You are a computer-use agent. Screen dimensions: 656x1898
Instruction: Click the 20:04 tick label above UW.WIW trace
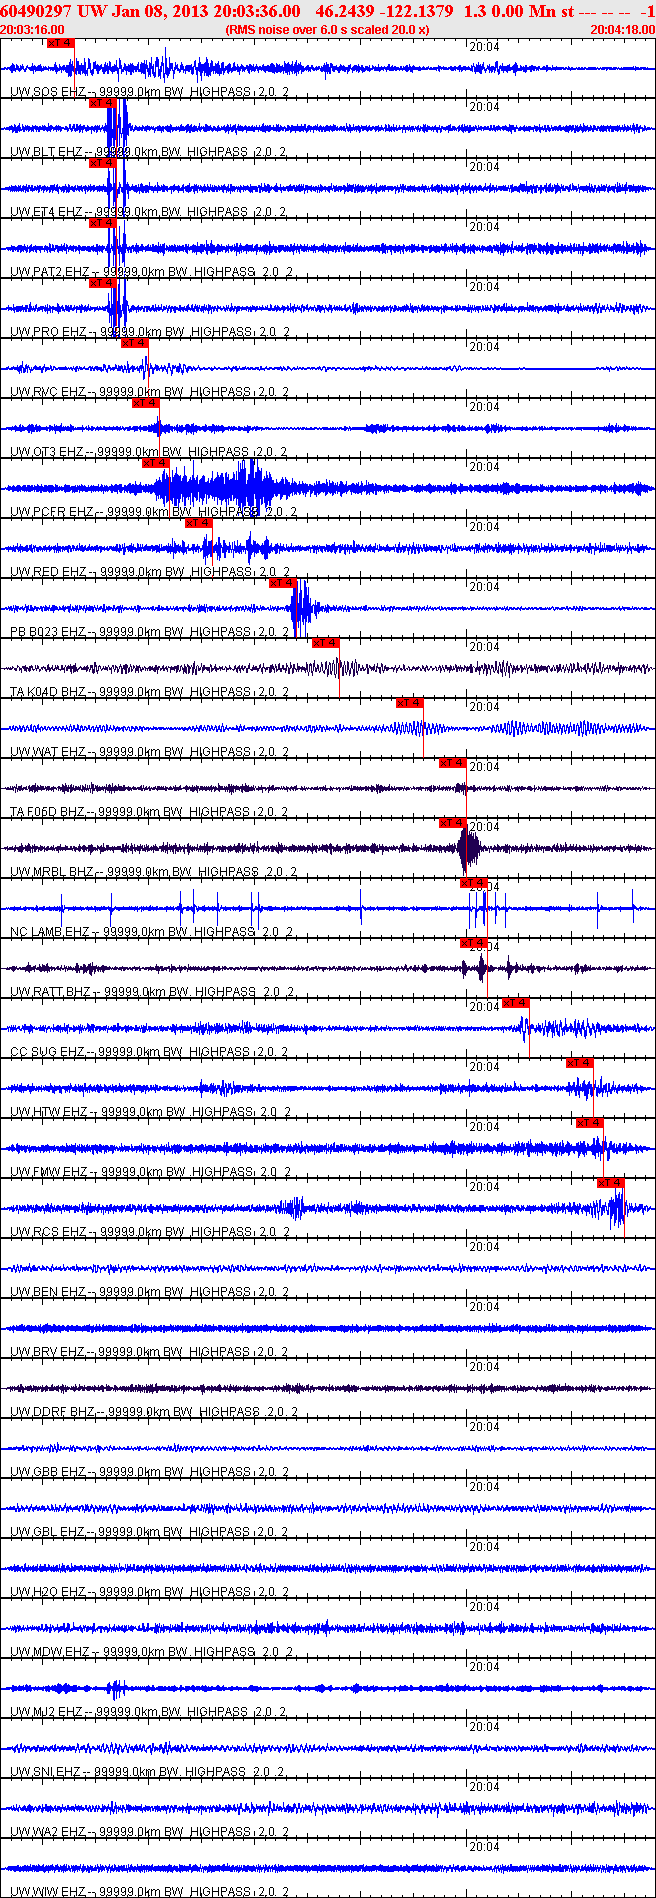pyautogui.click(x=484, y=1847)
